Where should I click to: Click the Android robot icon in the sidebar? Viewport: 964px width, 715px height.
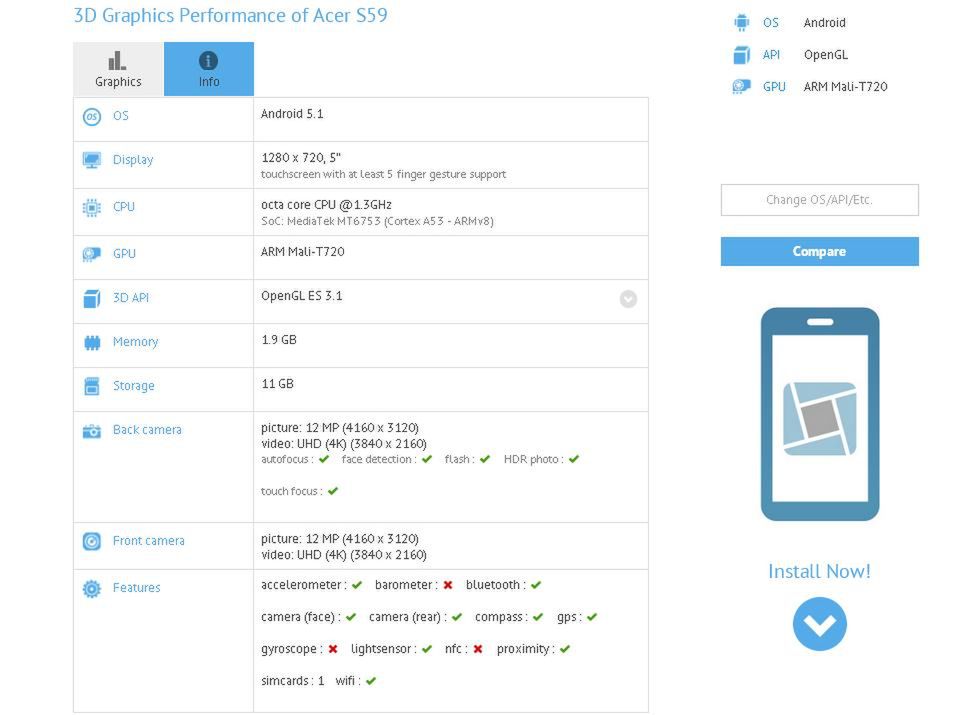(741, 23)
